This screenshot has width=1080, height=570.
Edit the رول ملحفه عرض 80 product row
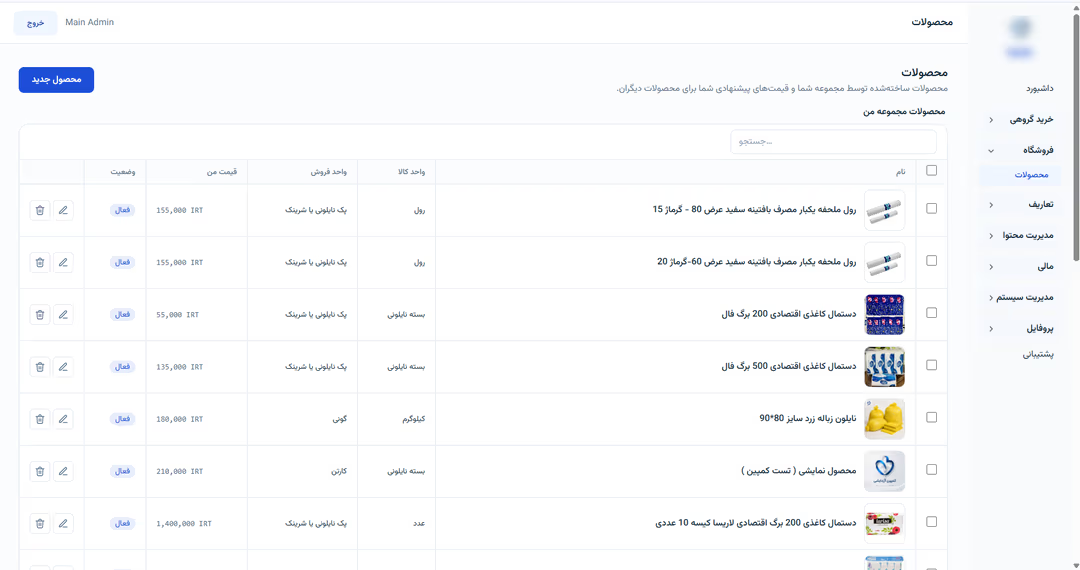pos(63,210)
